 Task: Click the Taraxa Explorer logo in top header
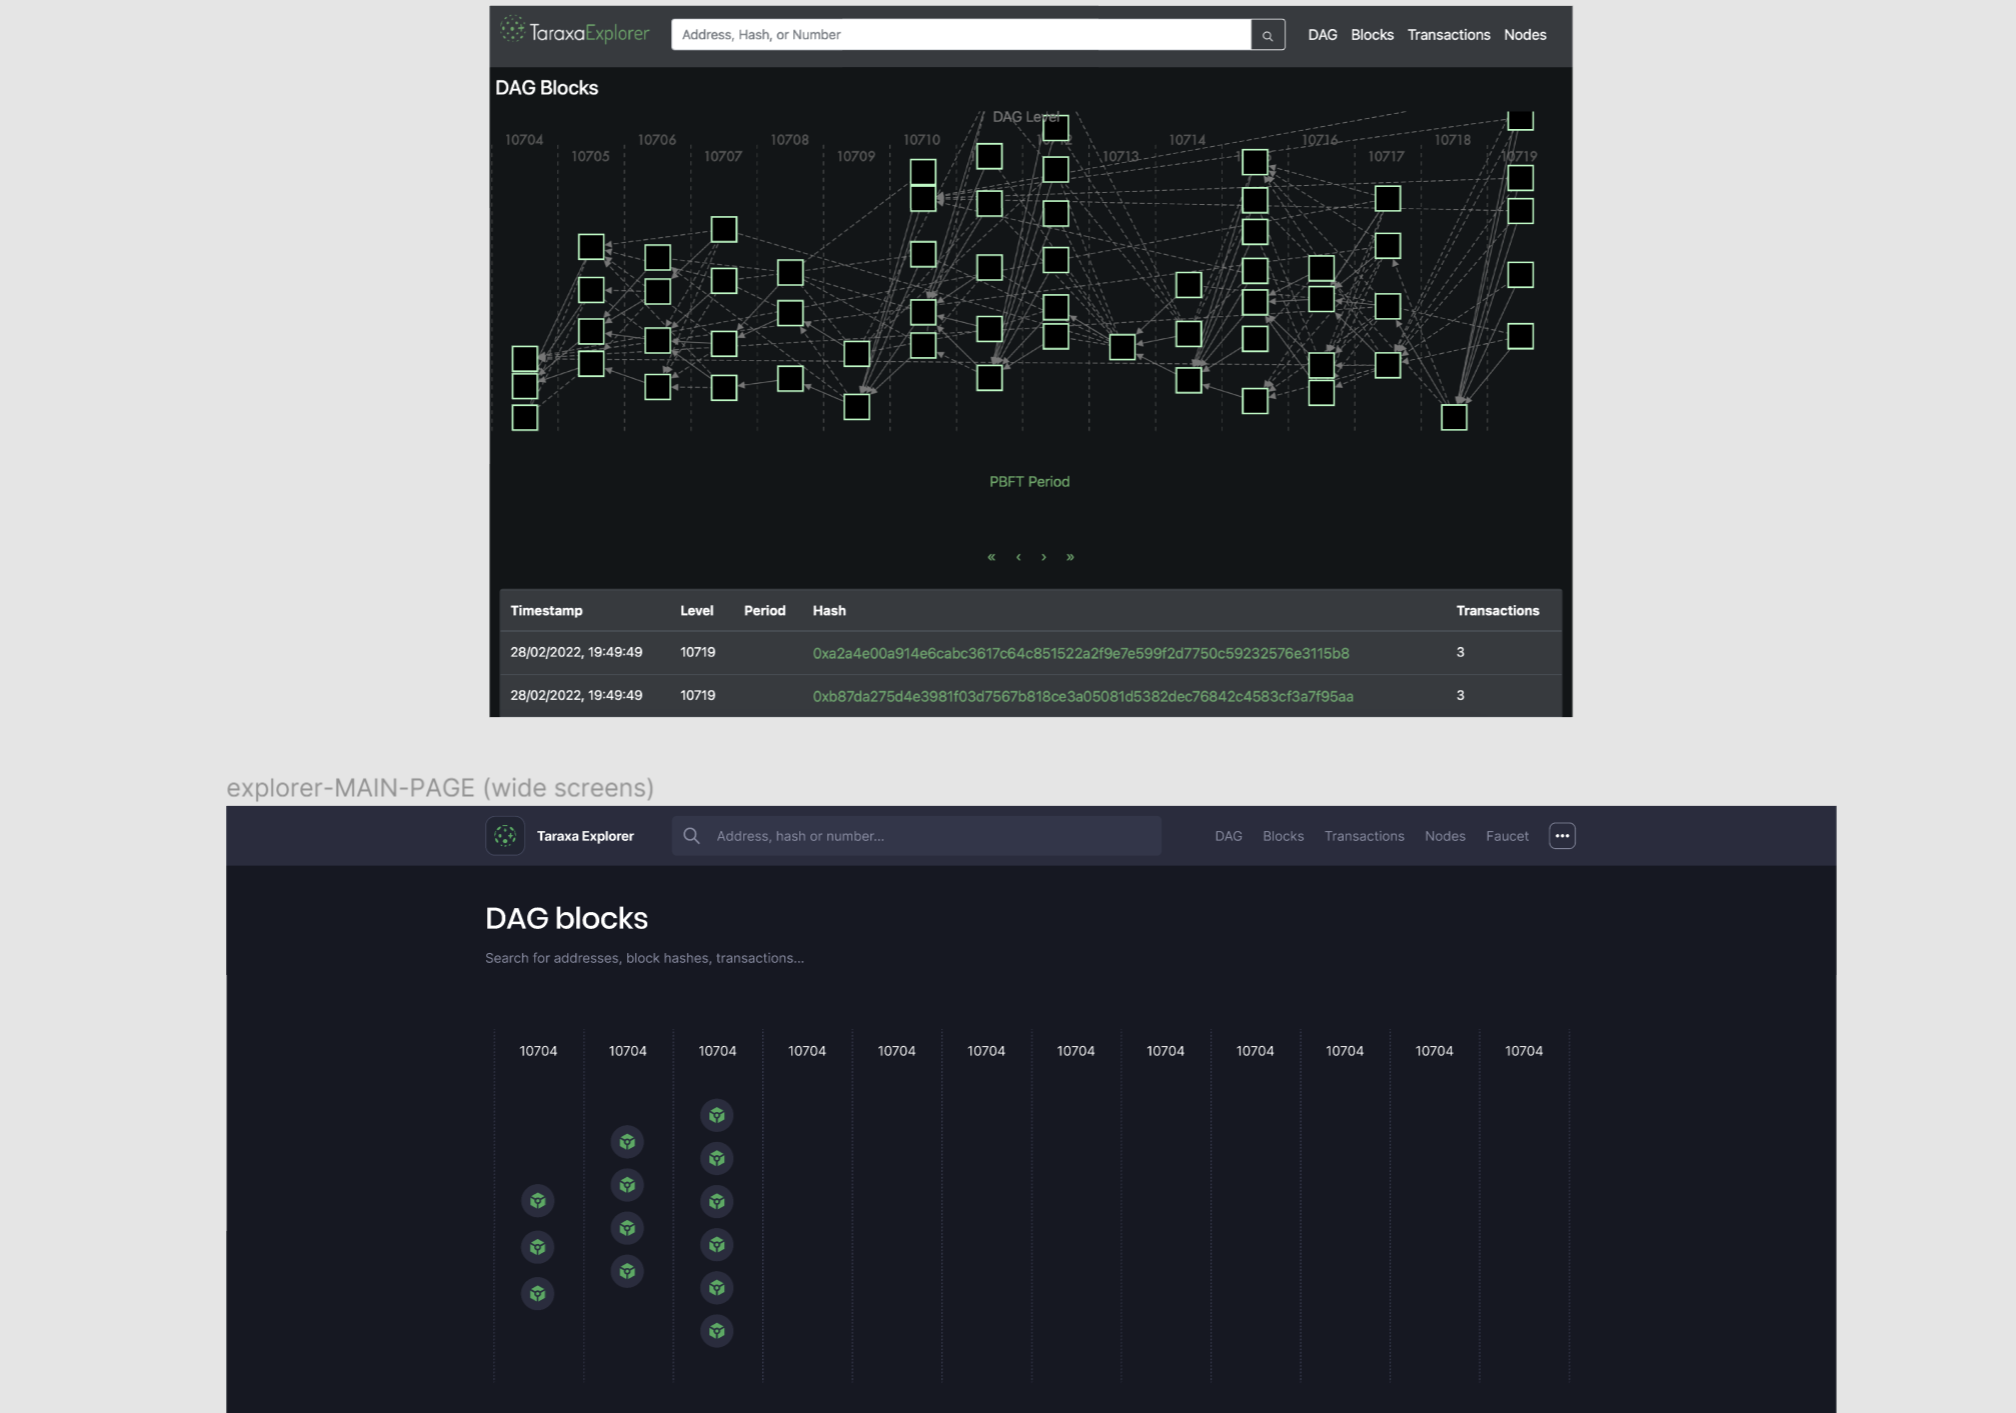tap(576, 33)
